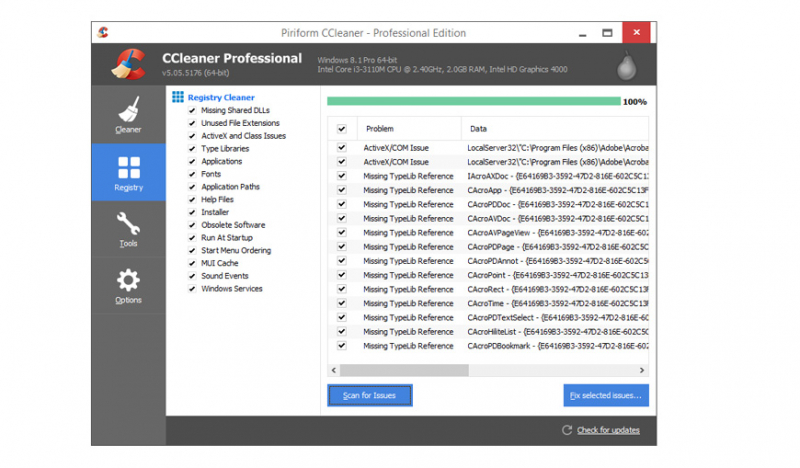Select the CAcroRect result row
800x468 pixels.
click(x=488, y=289)
